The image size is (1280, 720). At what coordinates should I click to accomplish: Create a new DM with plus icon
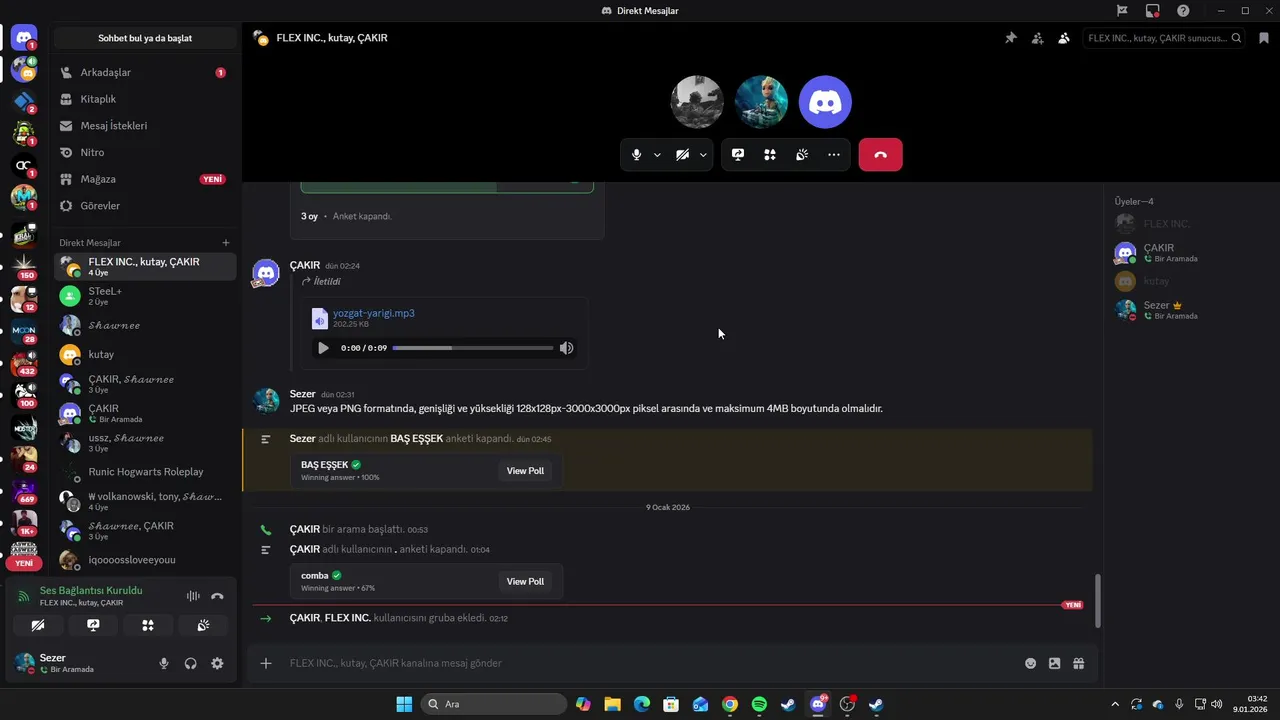(226, 243)
